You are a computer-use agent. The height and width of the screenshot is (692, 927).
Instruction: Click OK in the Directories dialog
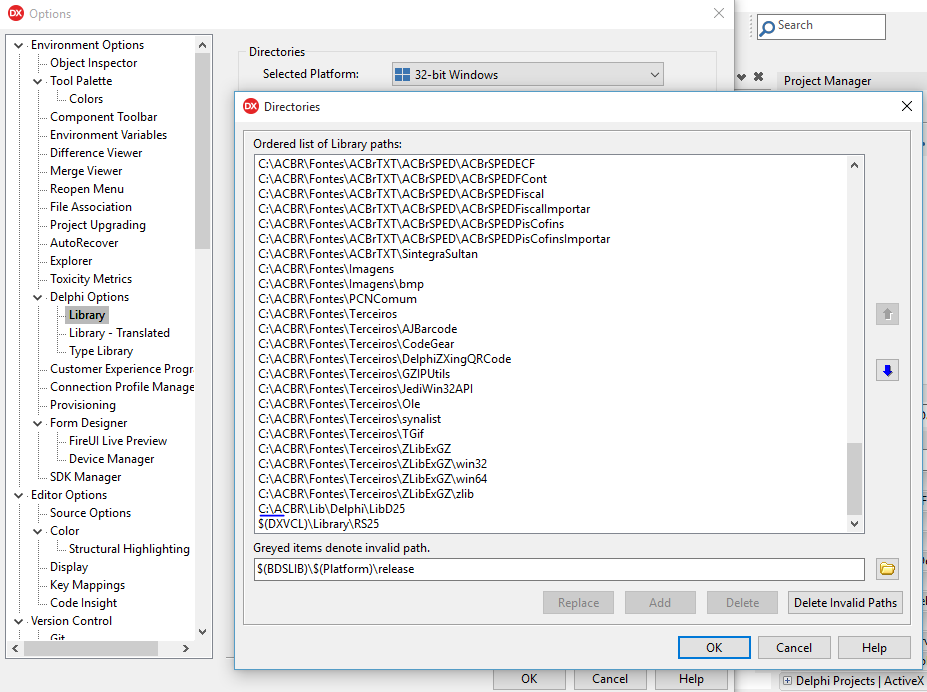(714, 648)
